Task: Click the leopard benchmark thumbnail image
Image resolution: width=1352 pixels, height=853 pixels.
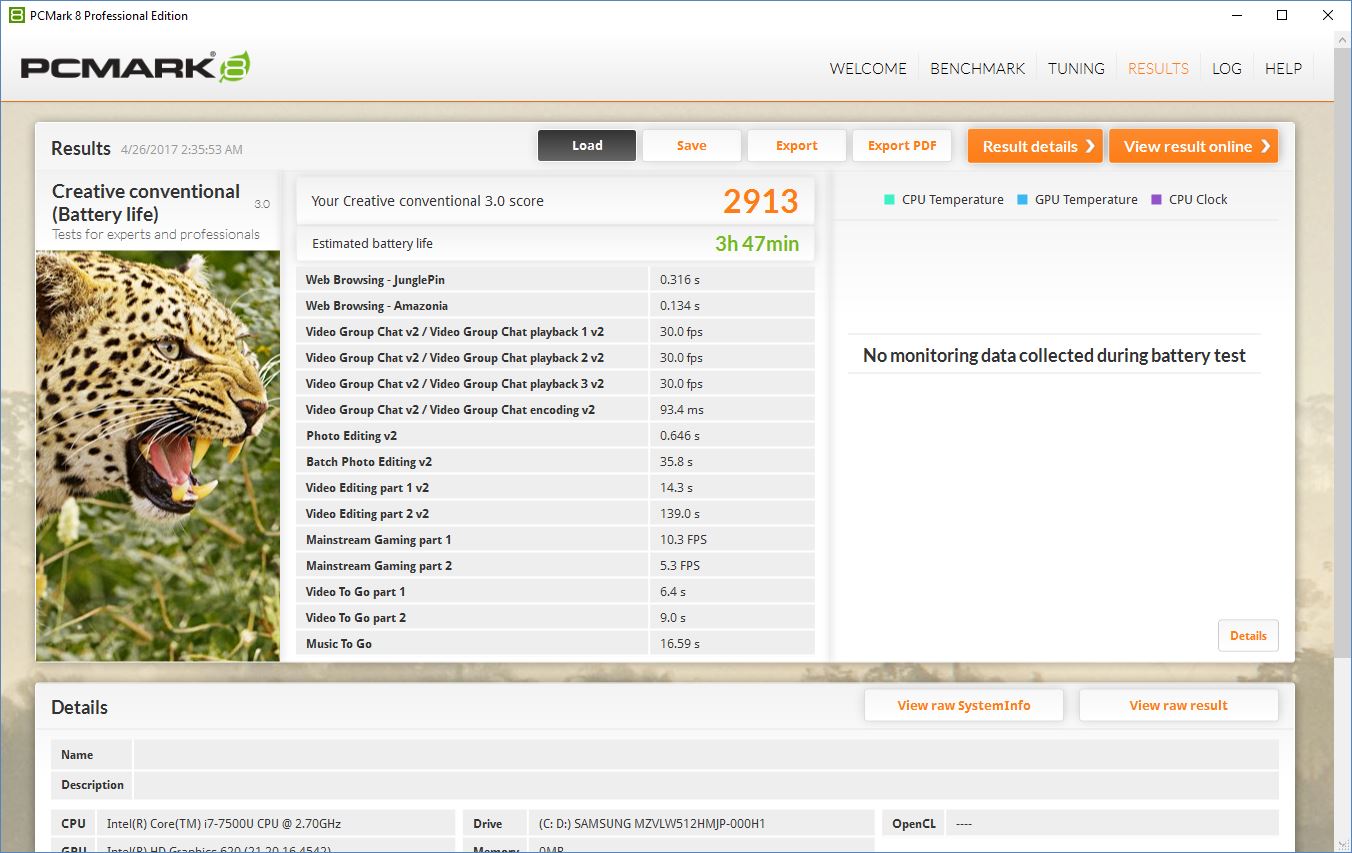Action: point(158,455)
